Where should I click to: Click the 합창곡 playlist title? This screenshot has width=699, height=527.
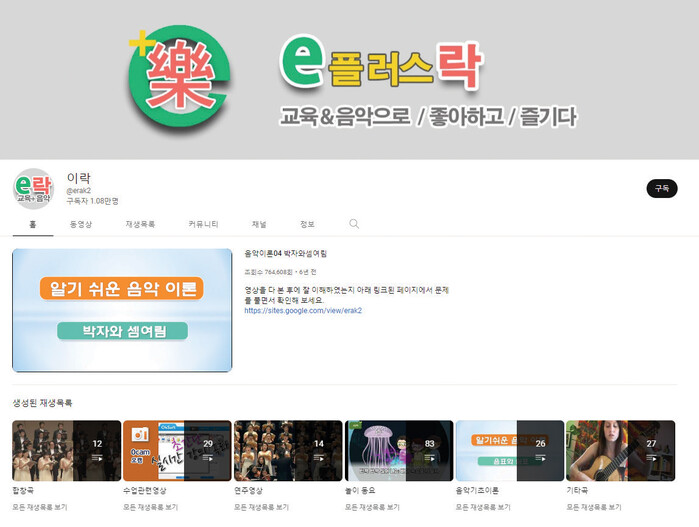[23, 490]
